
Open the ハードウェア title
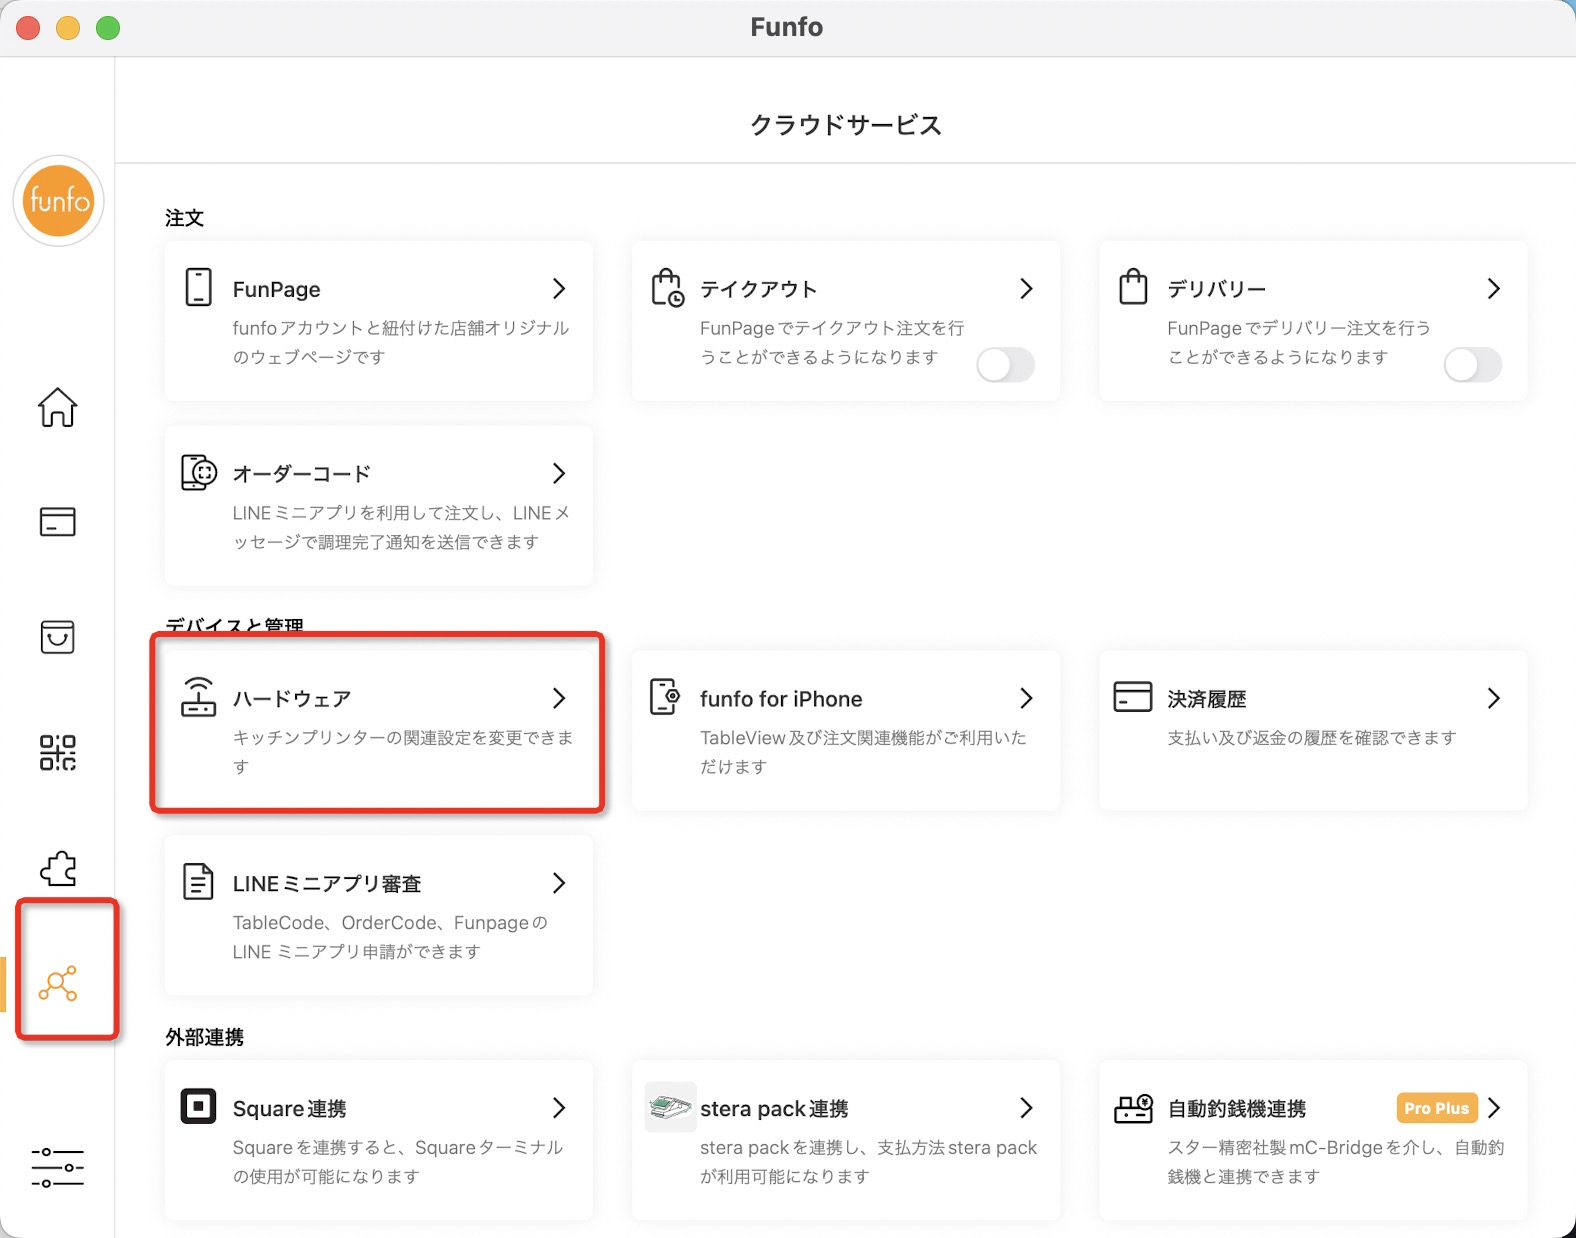292,698
